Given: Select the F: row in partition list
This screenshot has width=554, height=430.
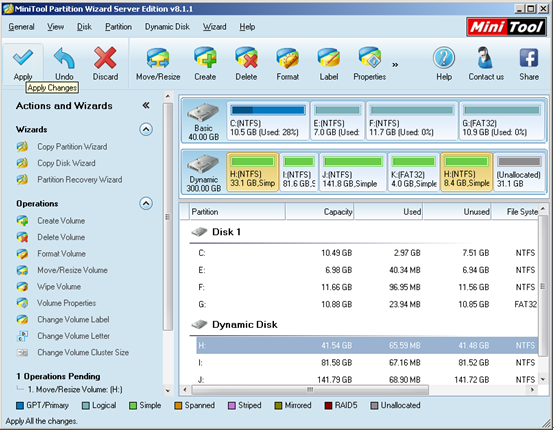Looking at the screenshot, I should pyautogui.click(x=367, y=287).
